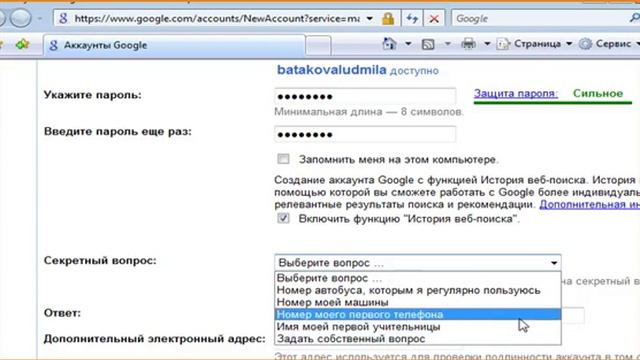Expand the Home button dropdown arrow

(x=408, y=44)
